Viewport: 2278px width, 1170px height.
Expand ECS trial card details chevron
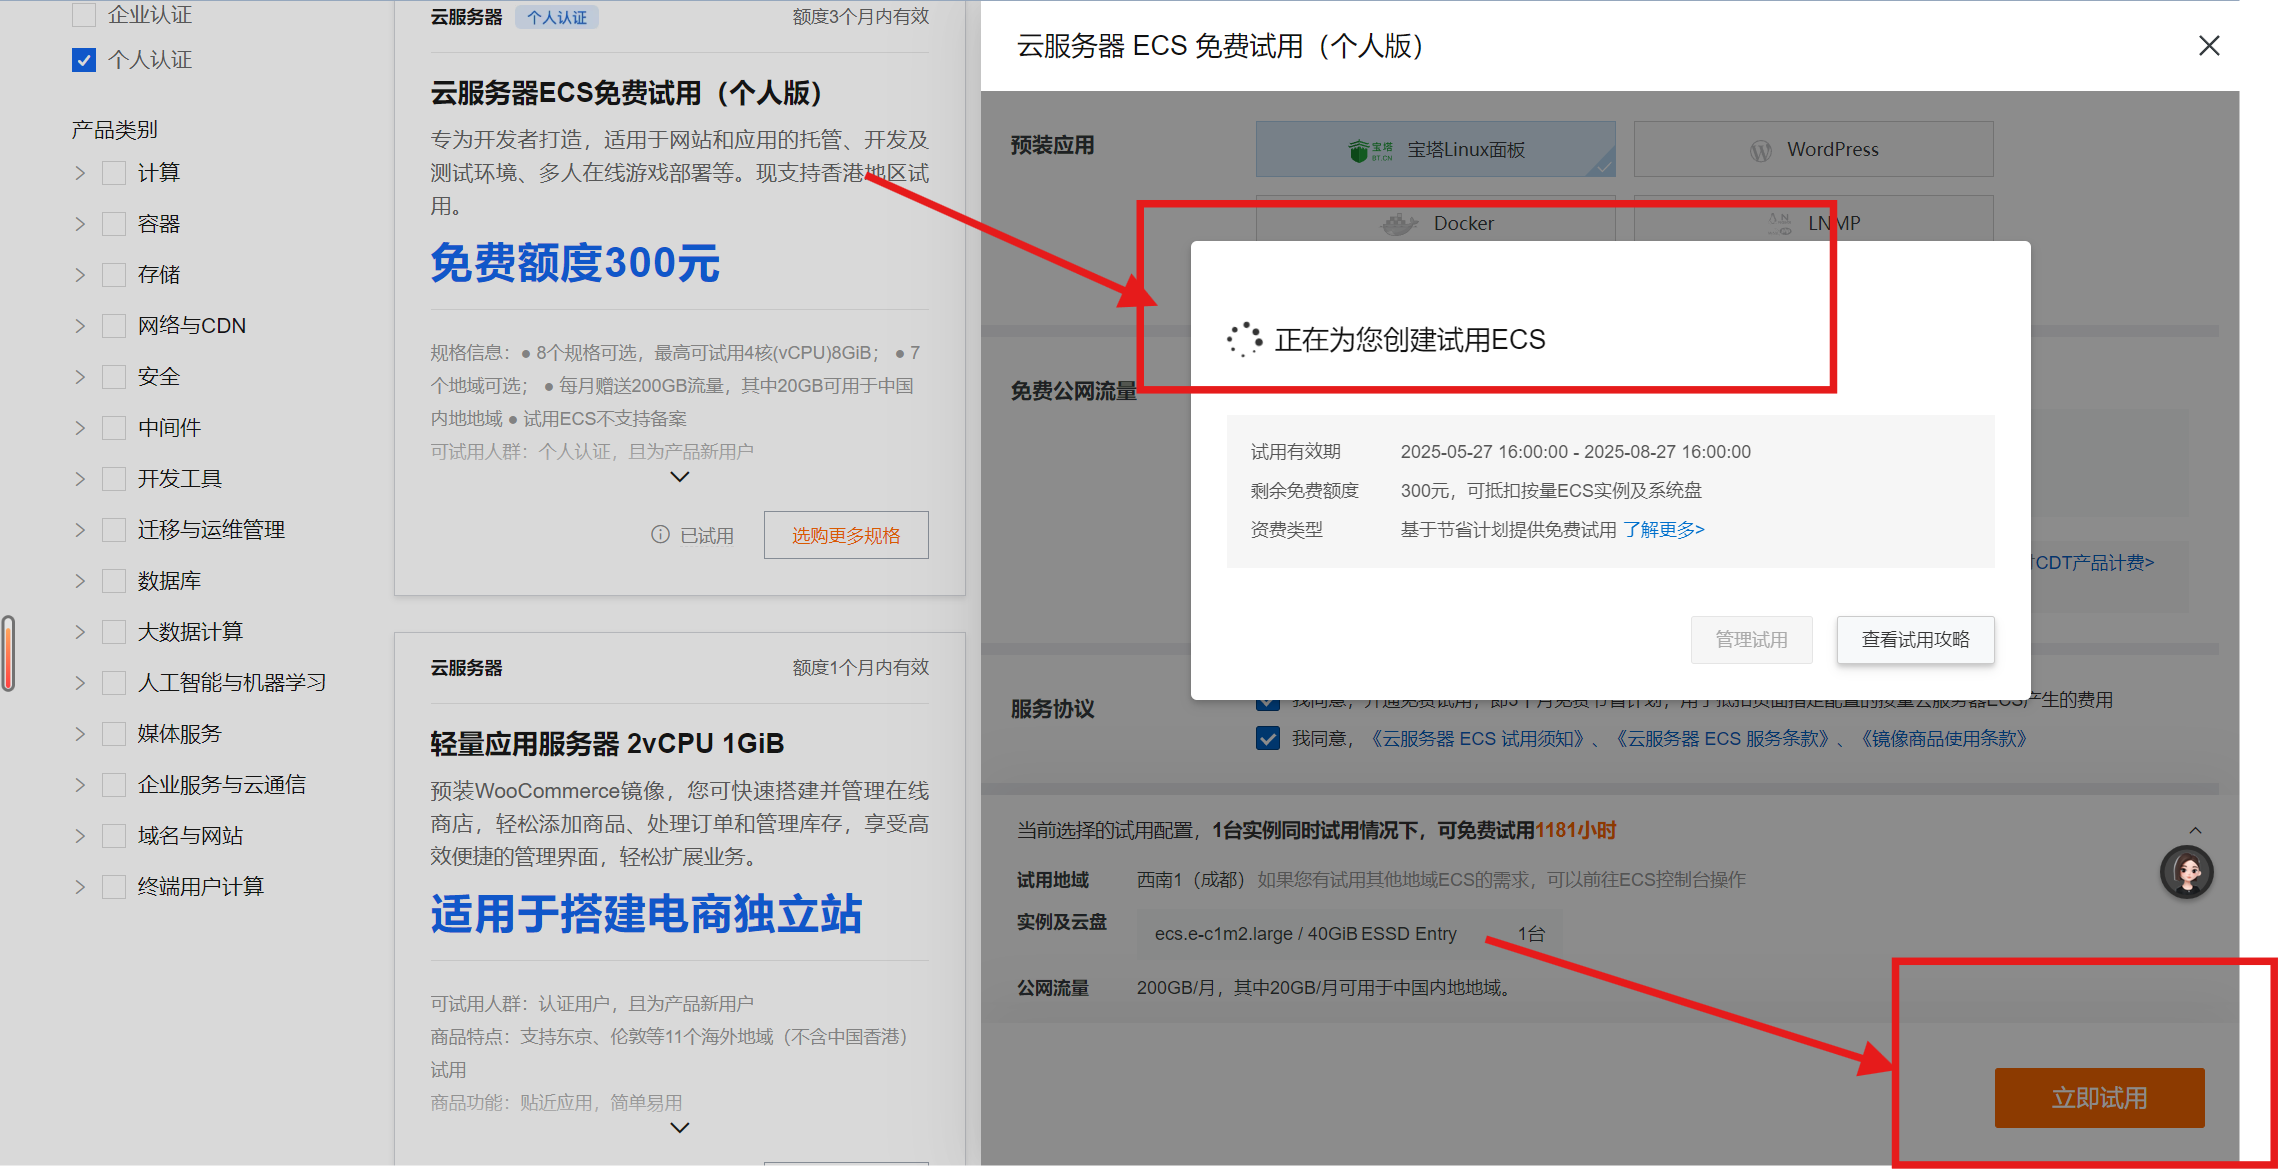(x=680, y=477)
